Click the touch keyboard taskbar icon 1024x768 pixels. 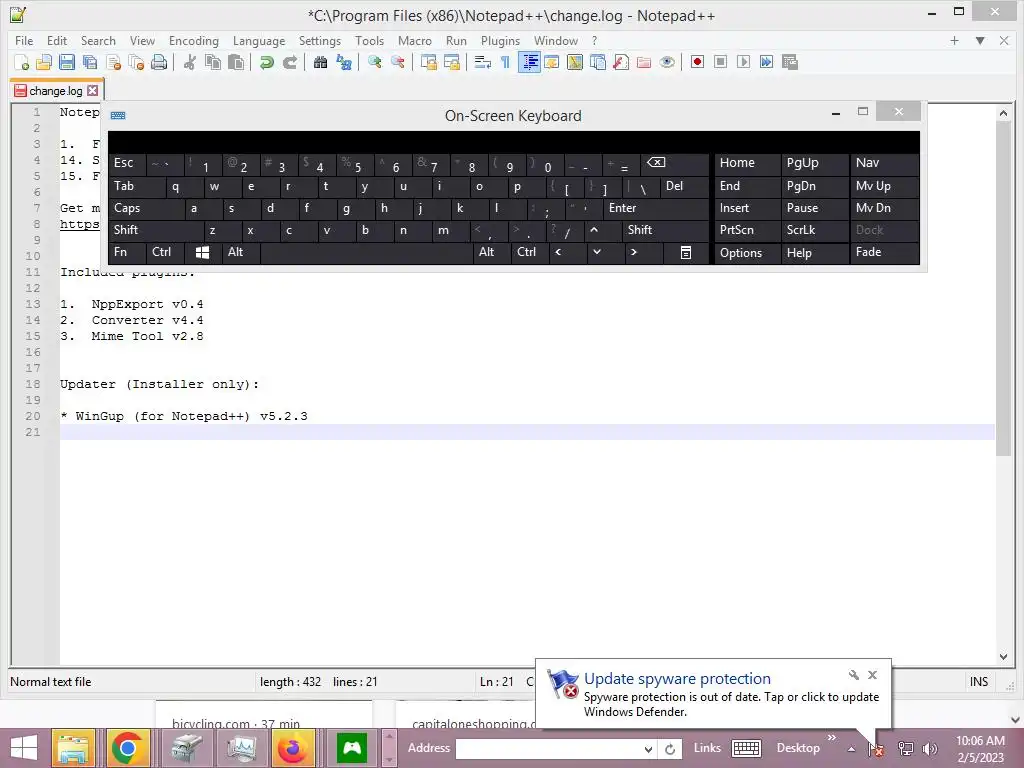tap(746, 748)
